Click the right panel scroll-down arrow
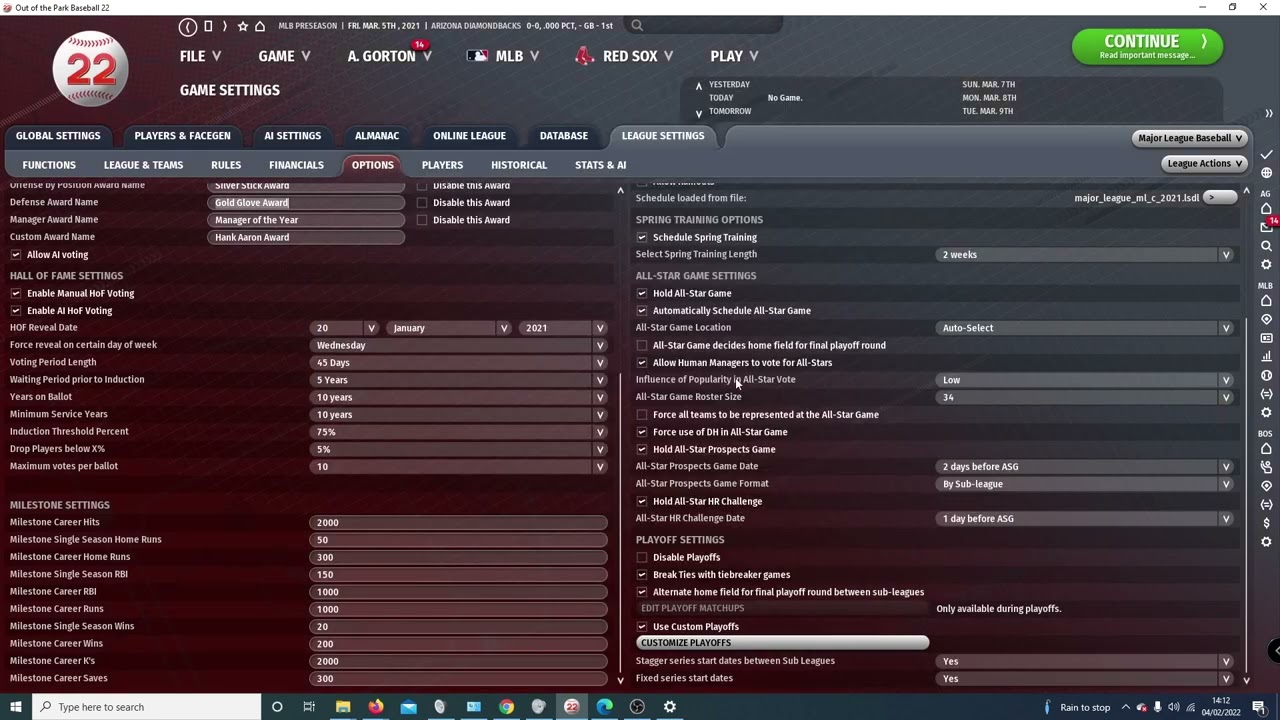This screenshot has width=1280, height=720. tap(1246, 680)
